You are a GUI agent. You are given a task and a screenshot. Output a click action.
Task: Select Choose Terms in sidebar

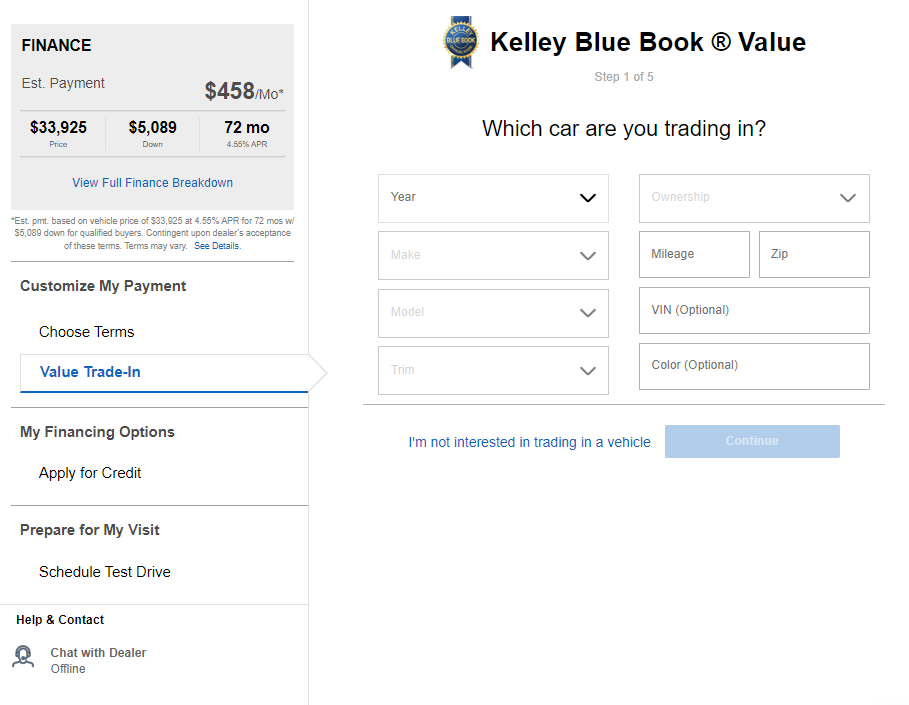86,332
